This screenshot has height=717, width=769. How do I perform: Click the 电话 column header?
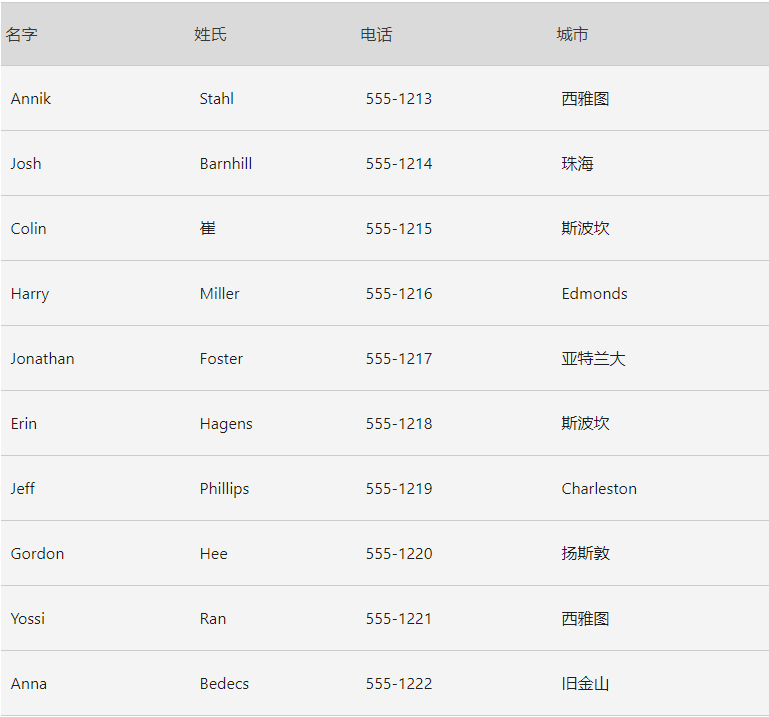click(x=376, y=35)
